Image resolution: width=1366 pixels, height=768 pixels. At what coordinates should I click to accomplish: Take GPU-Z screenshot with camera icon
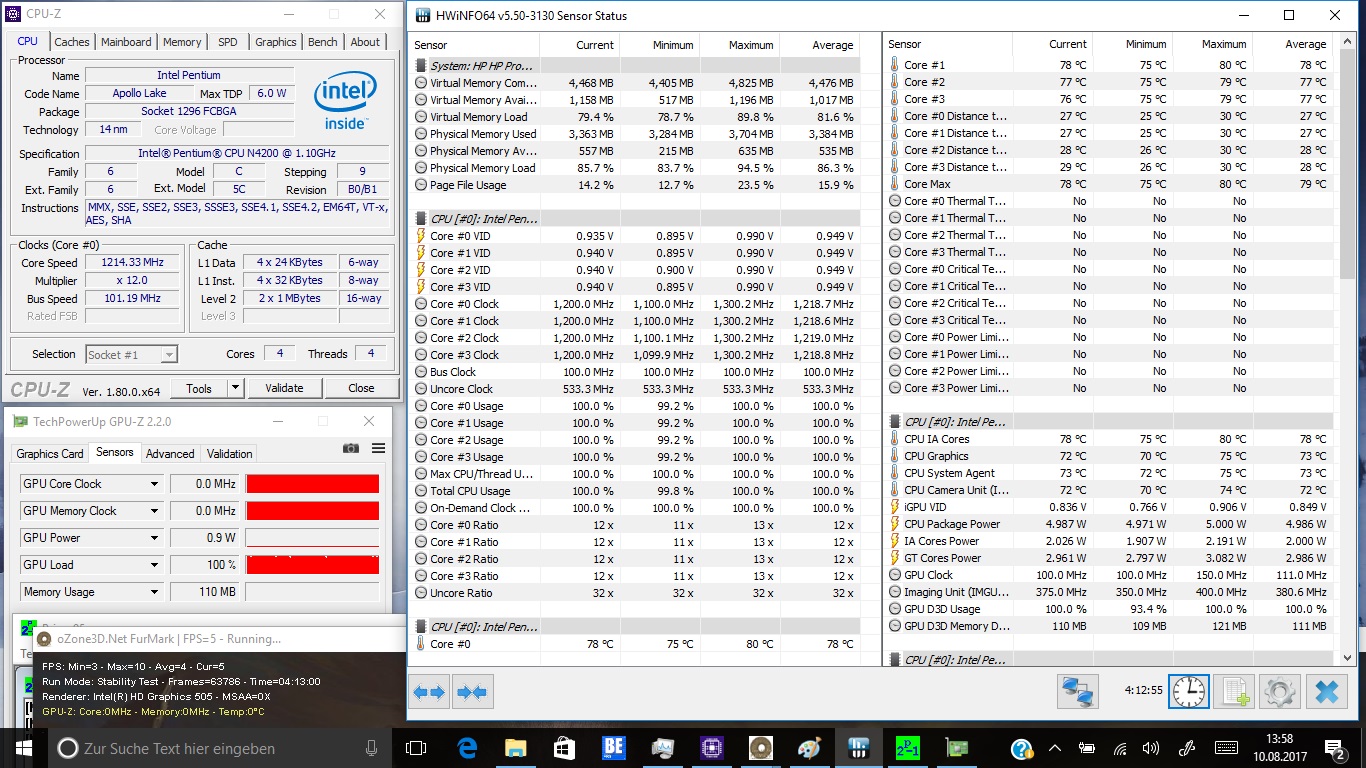[351, 449]
